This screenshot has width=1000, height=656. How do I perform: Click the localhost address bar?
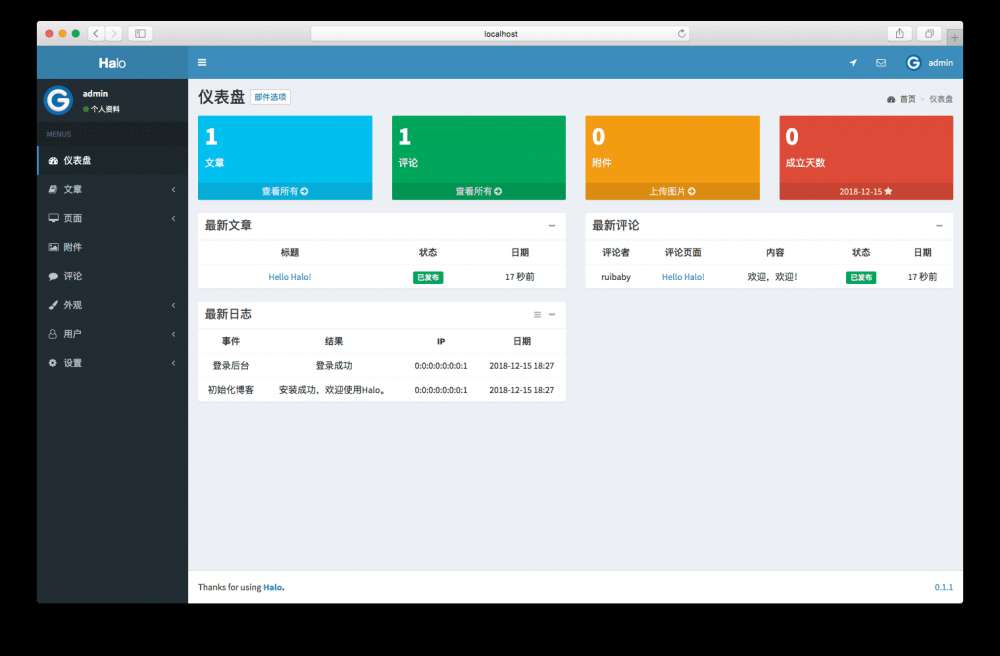coord(500,34)
